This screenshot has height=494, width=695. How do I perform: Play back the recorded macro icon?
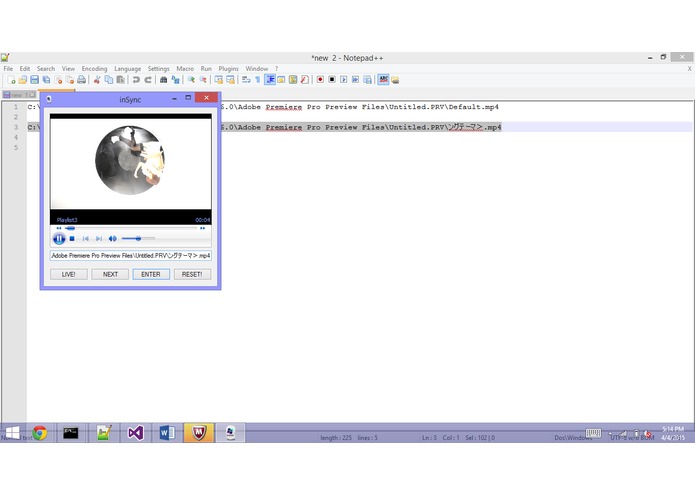(344, 80)
